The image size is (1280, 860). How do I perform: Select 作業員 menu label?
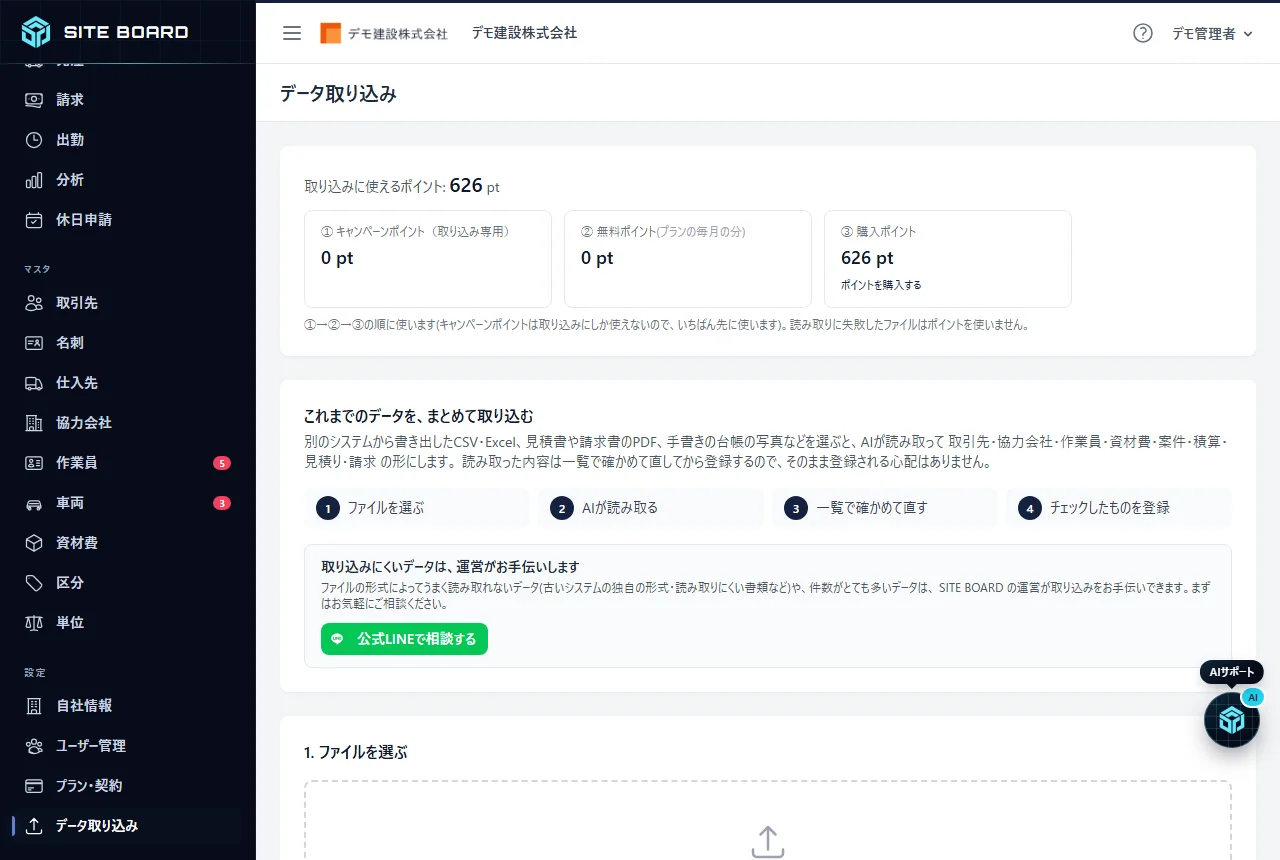pos(77,463)
